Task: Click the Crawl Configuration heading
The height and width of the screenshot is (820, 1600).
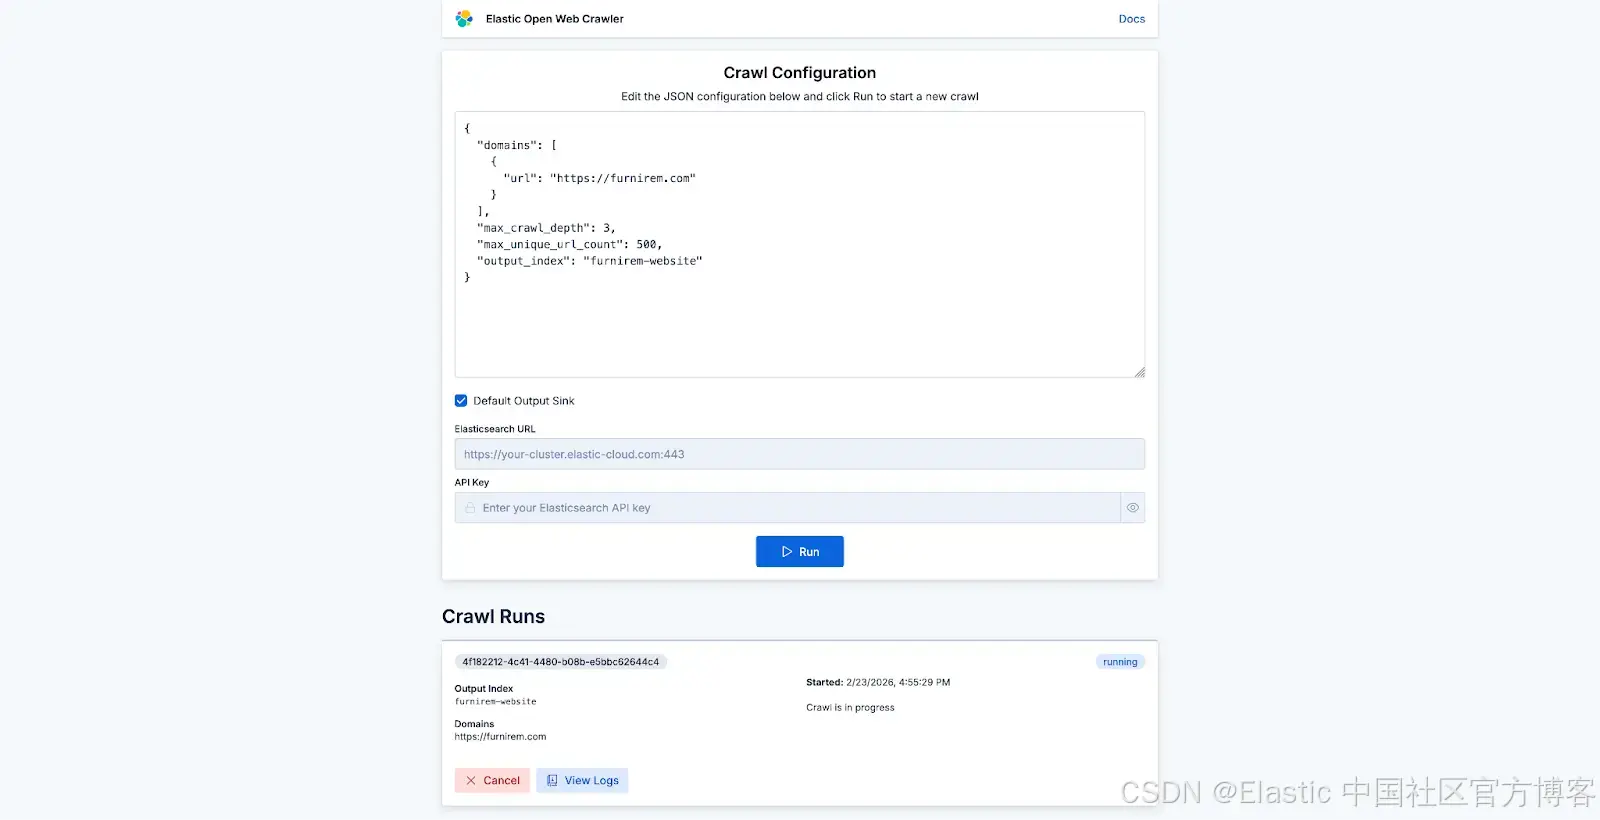Action: click(x=799, y=73)
